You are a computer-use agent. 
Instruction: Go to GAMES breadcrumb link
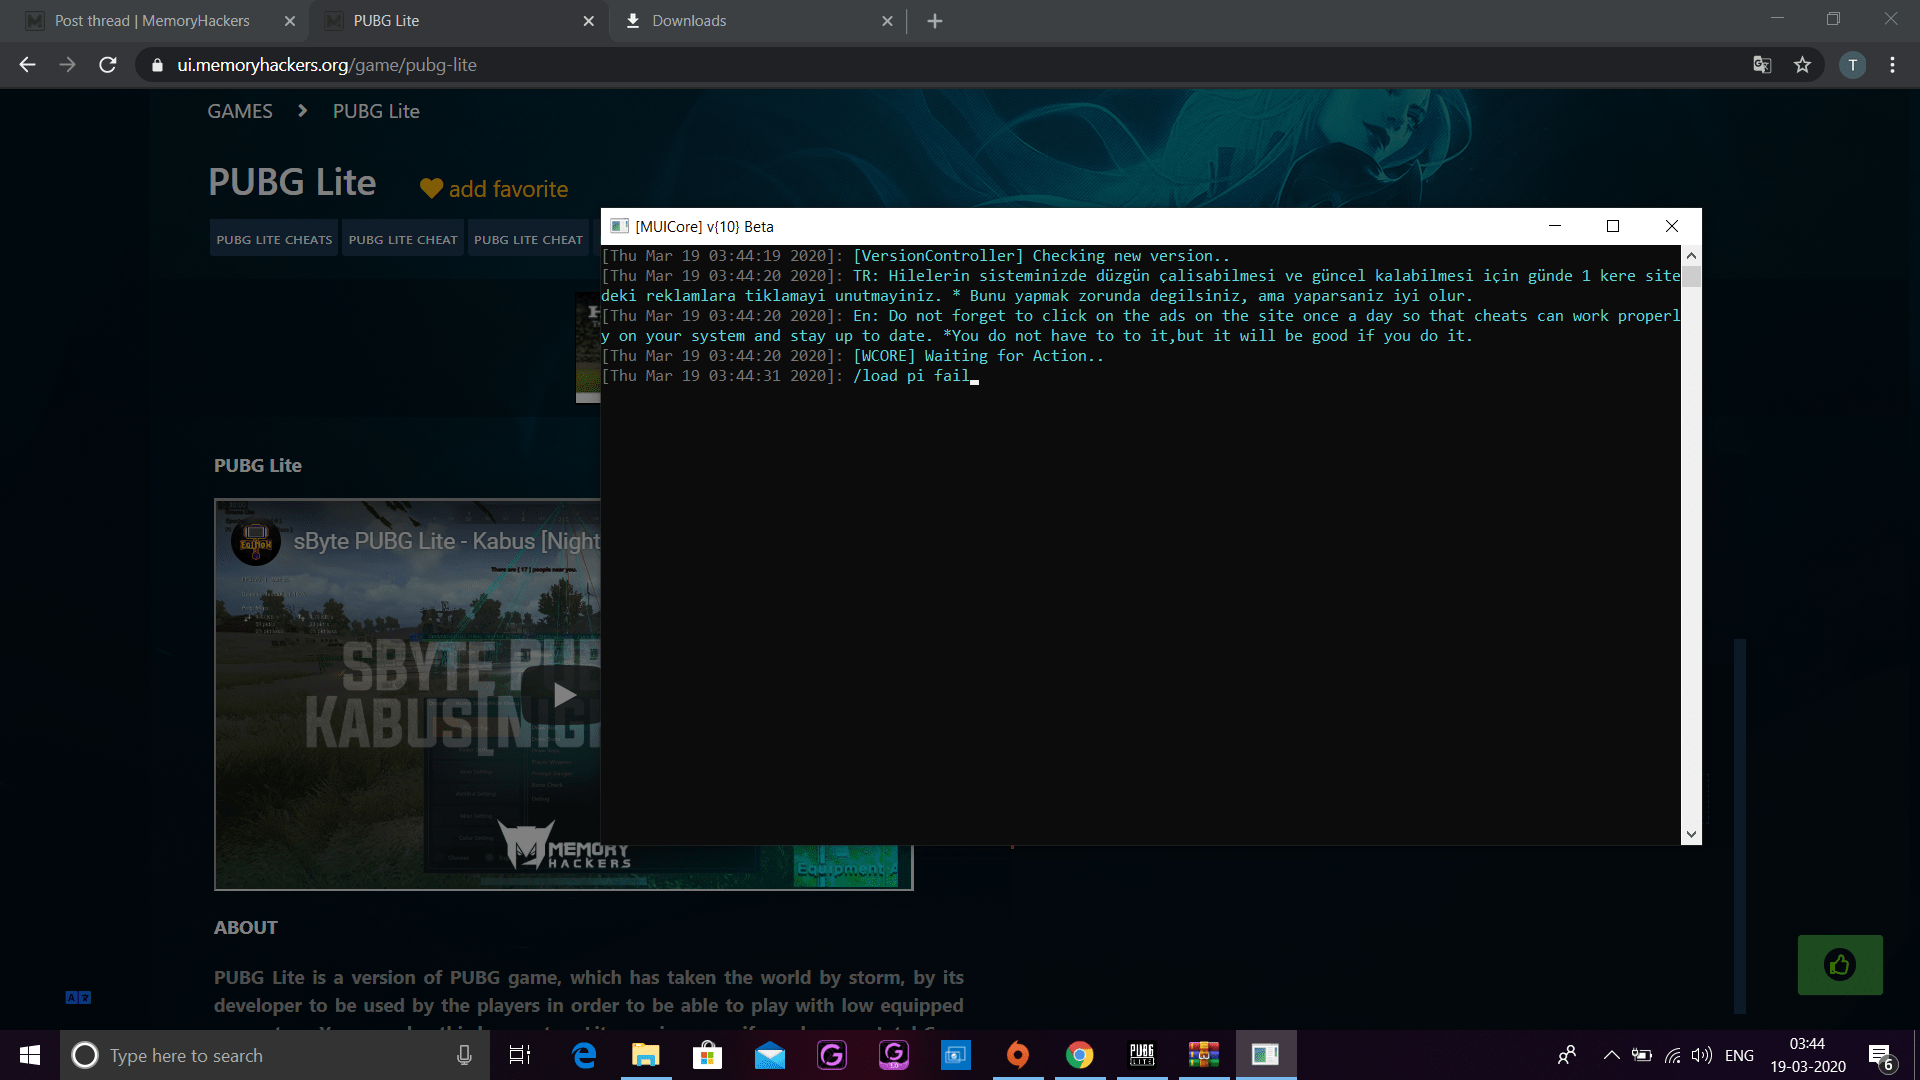(x=240, y=111)
